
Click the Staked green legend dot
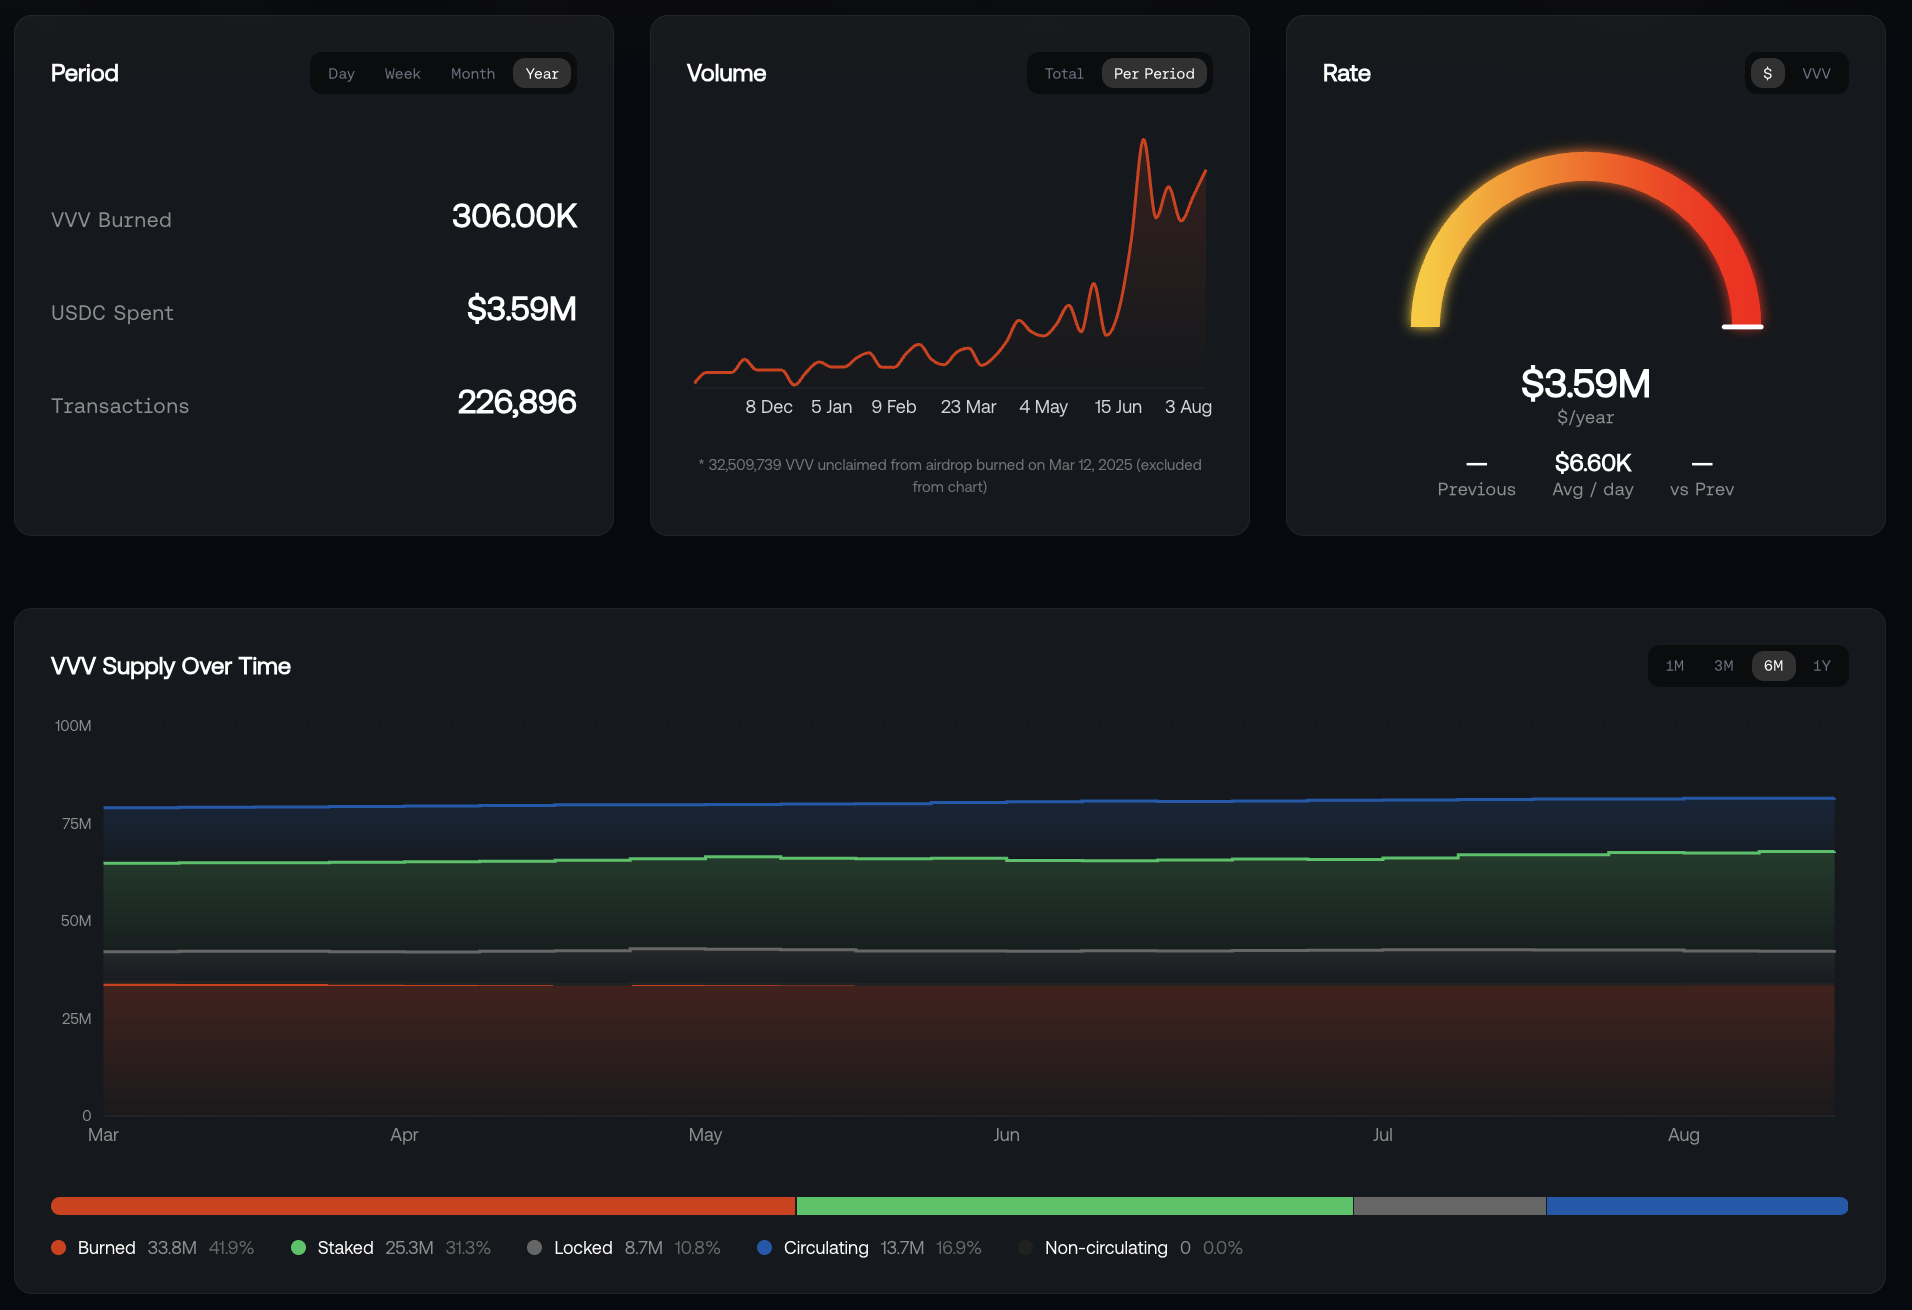(298, 1248)
